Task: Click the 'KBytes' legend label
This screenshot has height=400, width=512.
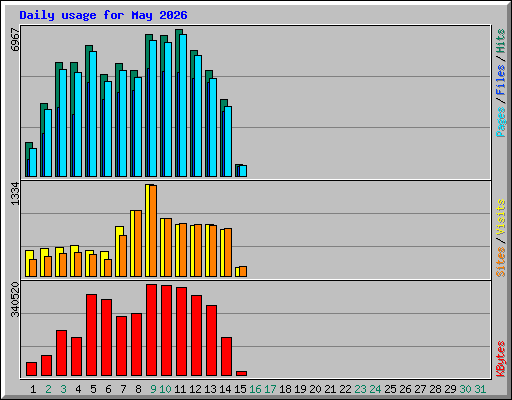Action: pyautogui.click(x=501, y=359)
